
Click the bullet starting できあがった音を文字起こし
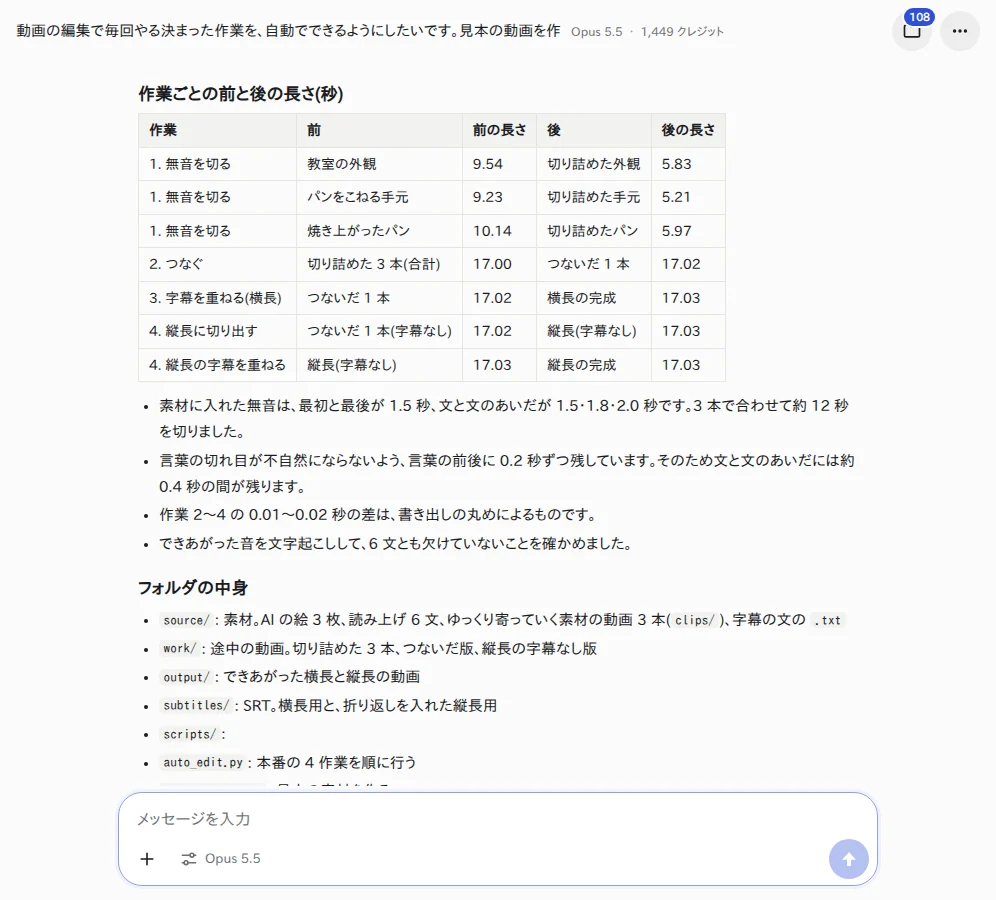pyautogui.click(x=396, y=543)
